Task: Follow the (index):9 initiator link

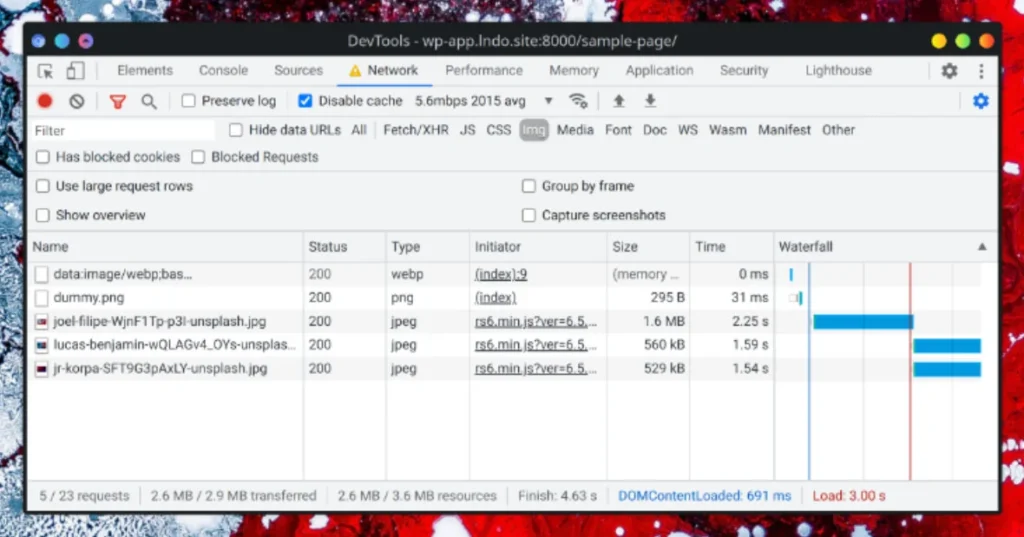Action: pos(500,274)
